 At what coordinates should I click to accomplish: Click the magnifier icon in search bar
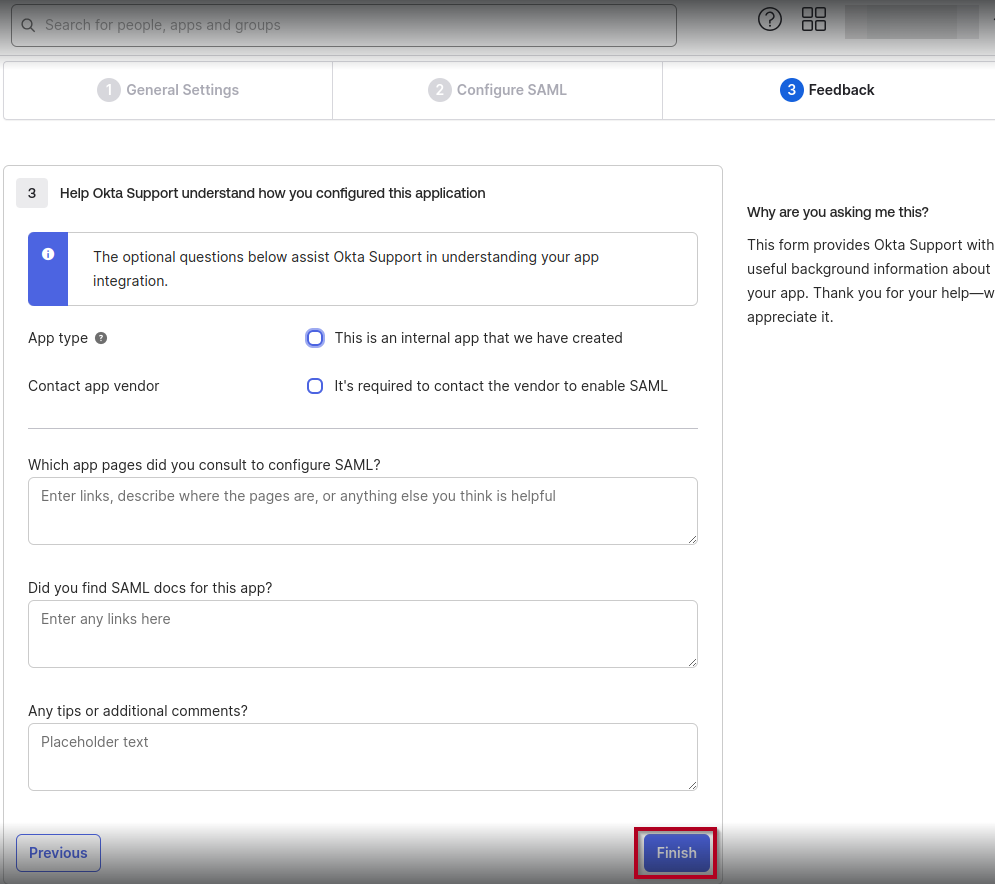pos(28,25)
